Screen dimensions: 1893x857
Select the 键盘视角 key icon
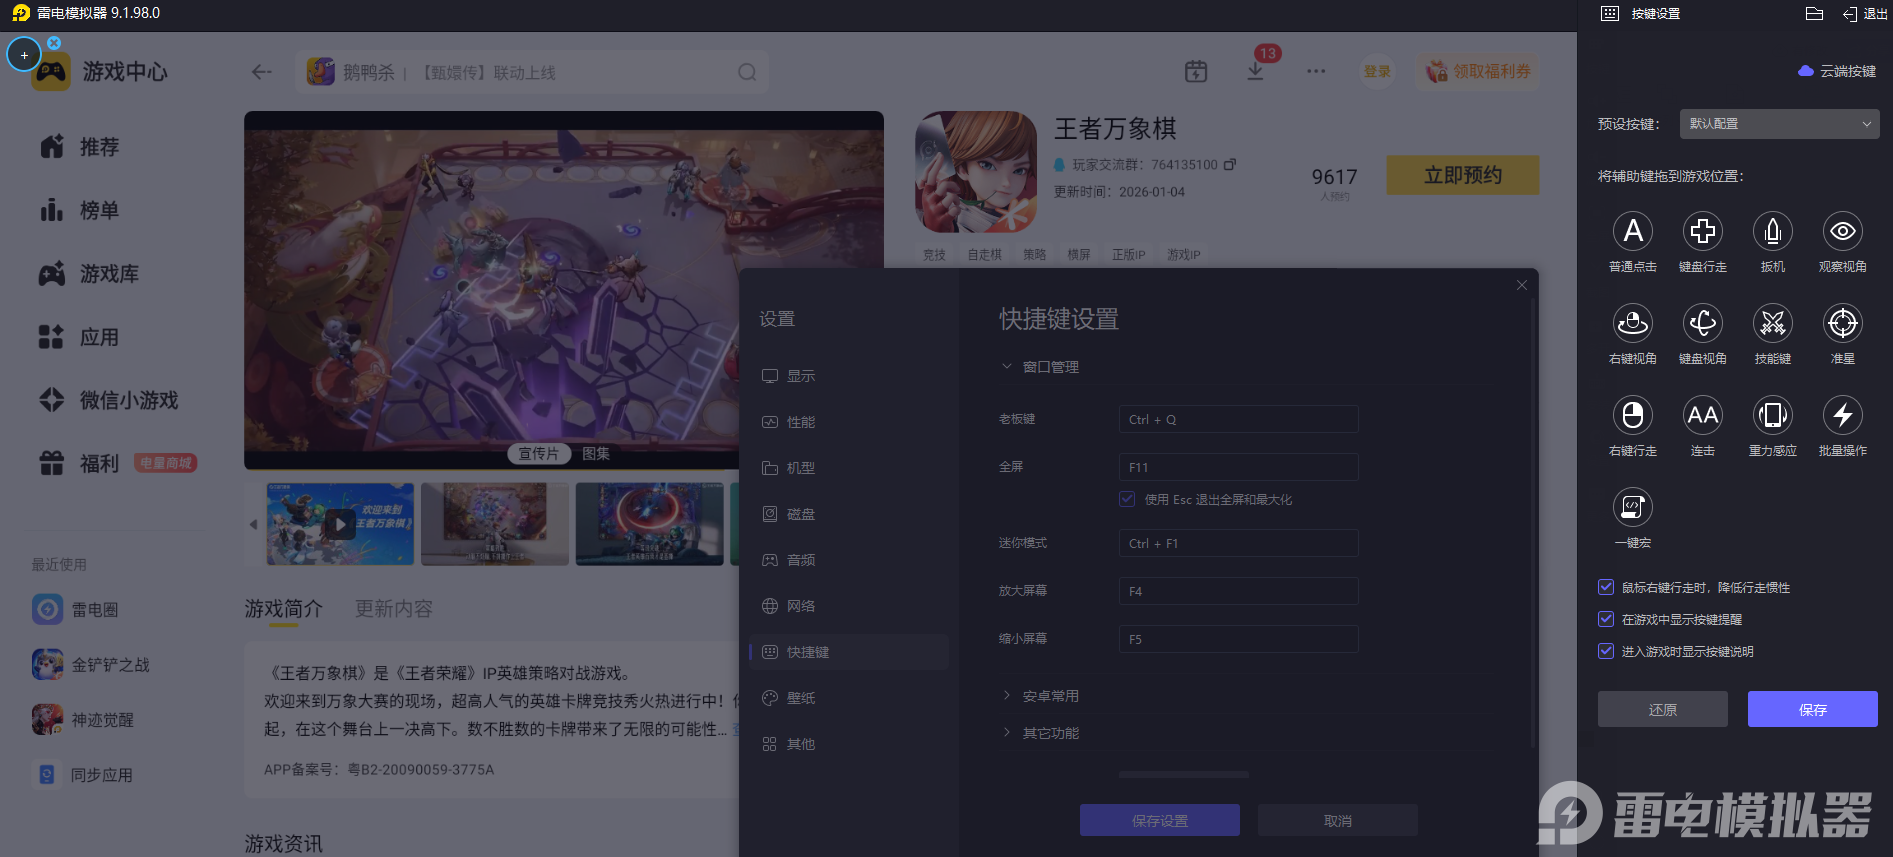[1703, 323]
